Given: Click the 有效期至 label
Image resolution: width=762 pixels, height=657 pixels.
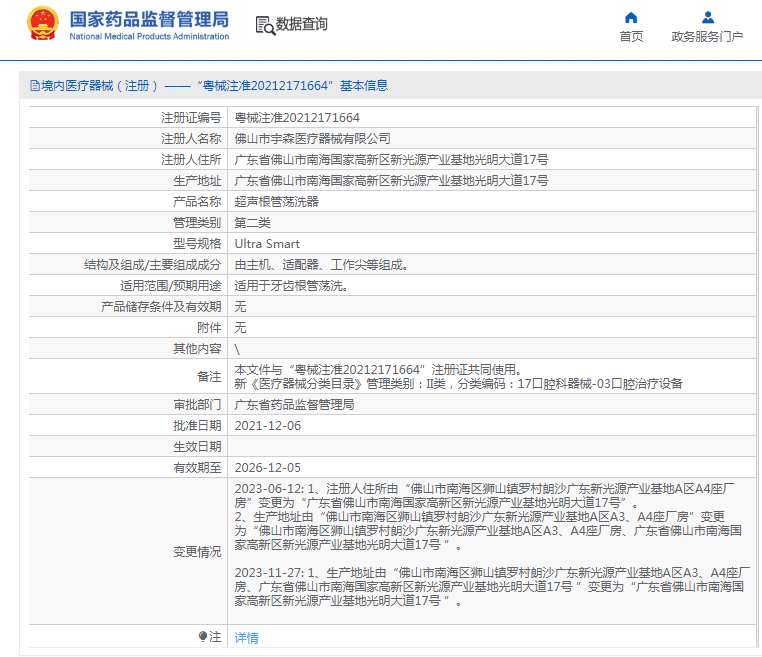Looking at the screenshot, I should pyautogui.click(x=197, y=467).
